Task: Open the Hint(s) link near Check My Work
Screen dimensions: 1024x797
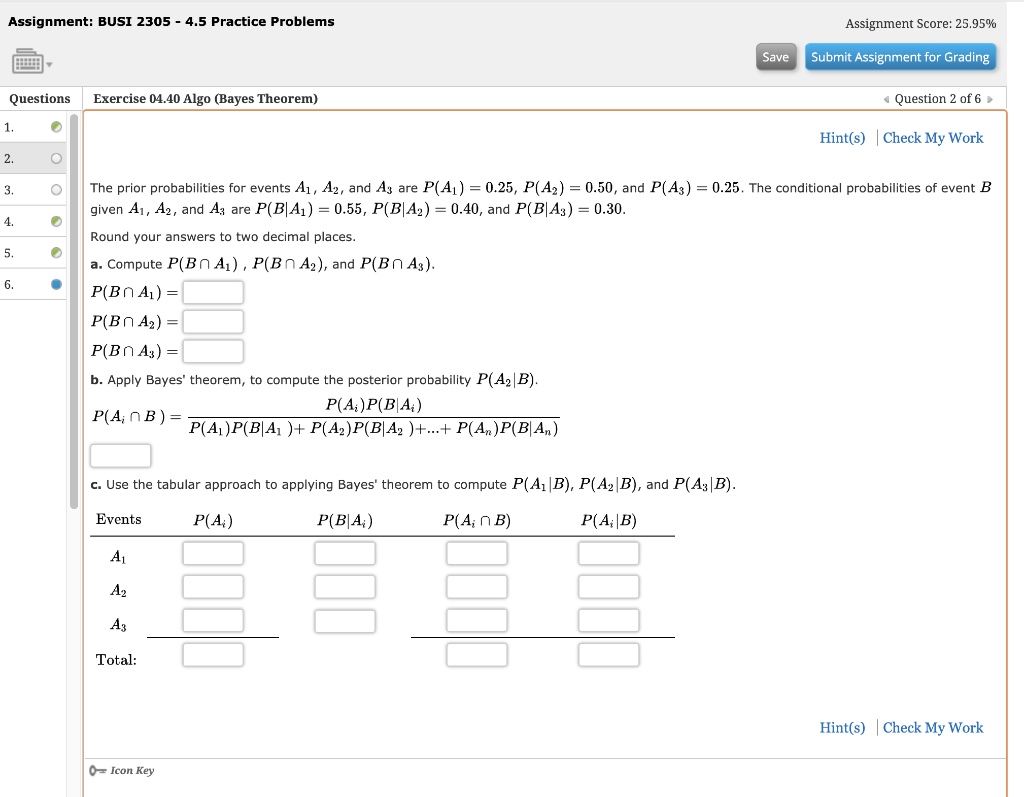Action: click(843, 138)
